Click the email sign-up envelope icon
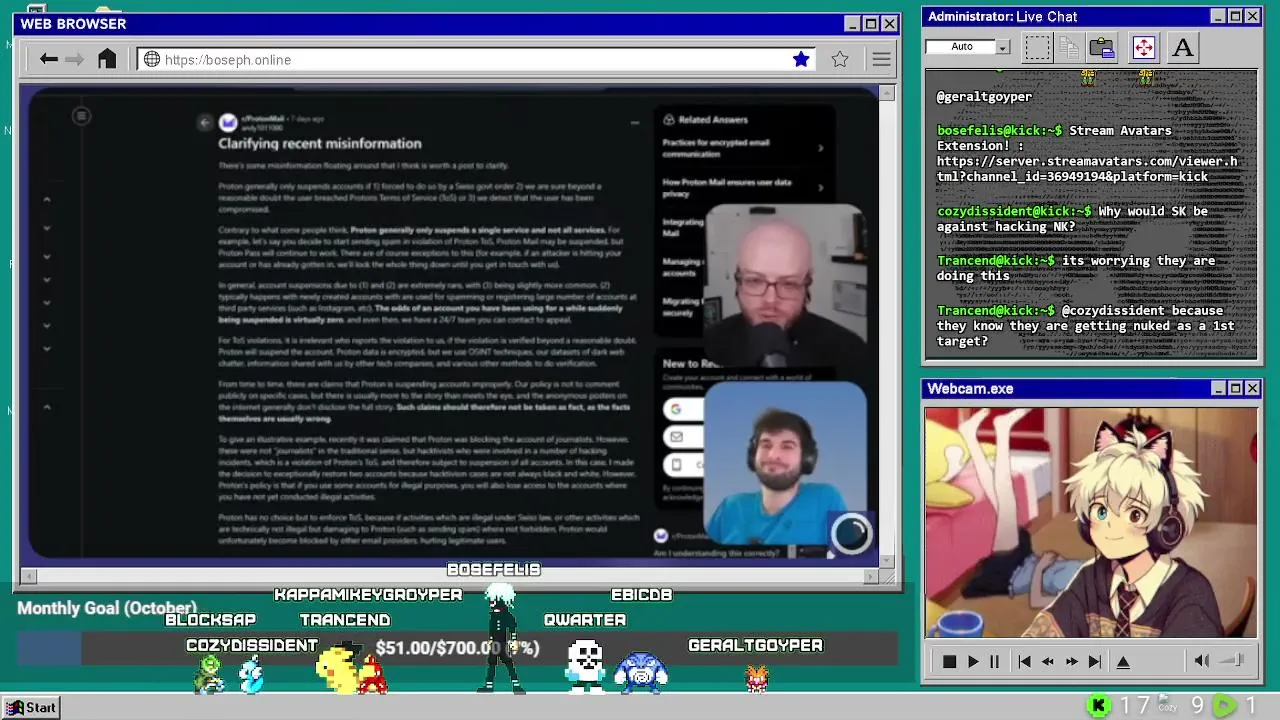 [676, 437]
